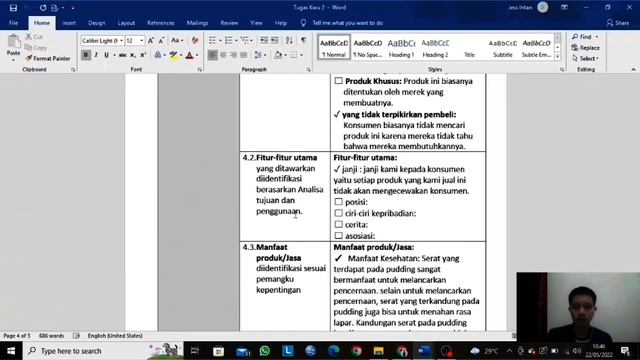640x360 pixels.
Task: Check the ciri-ciri kepribadian checkbox
Action: [338, 213]
